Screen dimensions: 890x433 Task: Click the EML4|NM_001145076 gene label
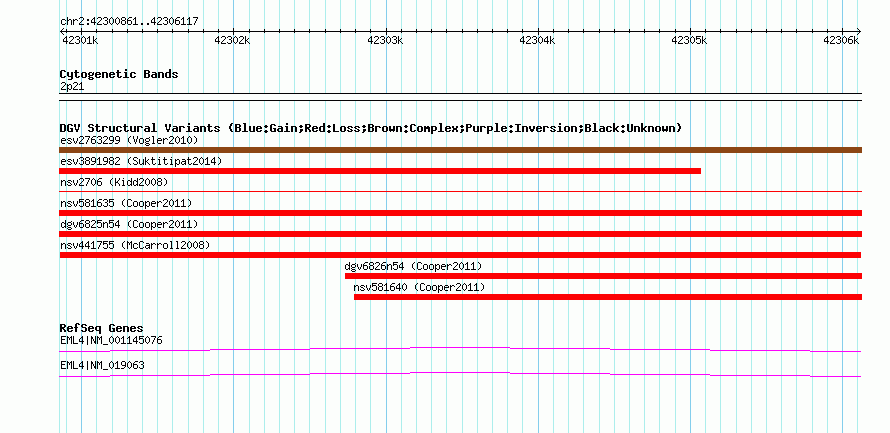[x=111, y=340]
